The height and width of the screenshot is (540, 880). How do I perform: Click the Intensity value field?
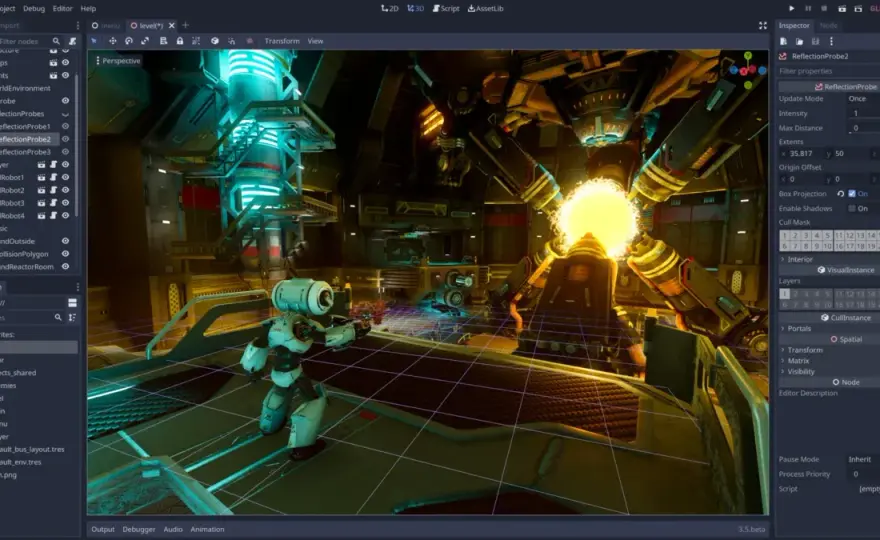tap(863, 113)
